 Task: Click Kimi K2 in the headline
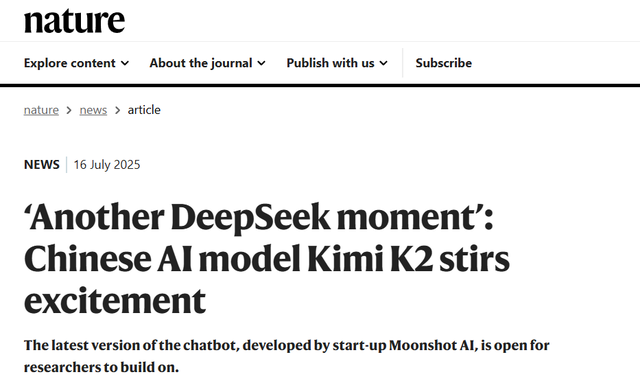[370, 259]
